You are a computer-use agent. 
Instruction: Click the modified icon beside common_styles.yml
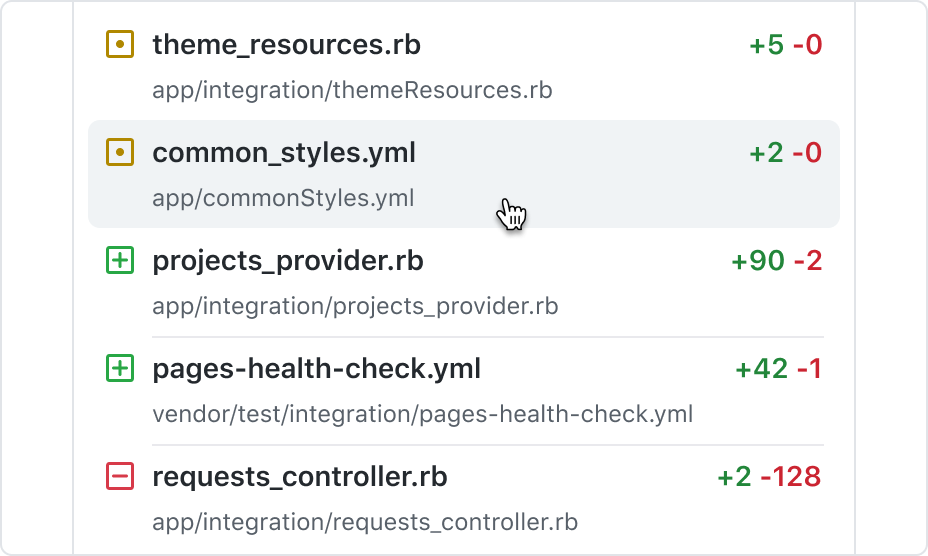120,152
